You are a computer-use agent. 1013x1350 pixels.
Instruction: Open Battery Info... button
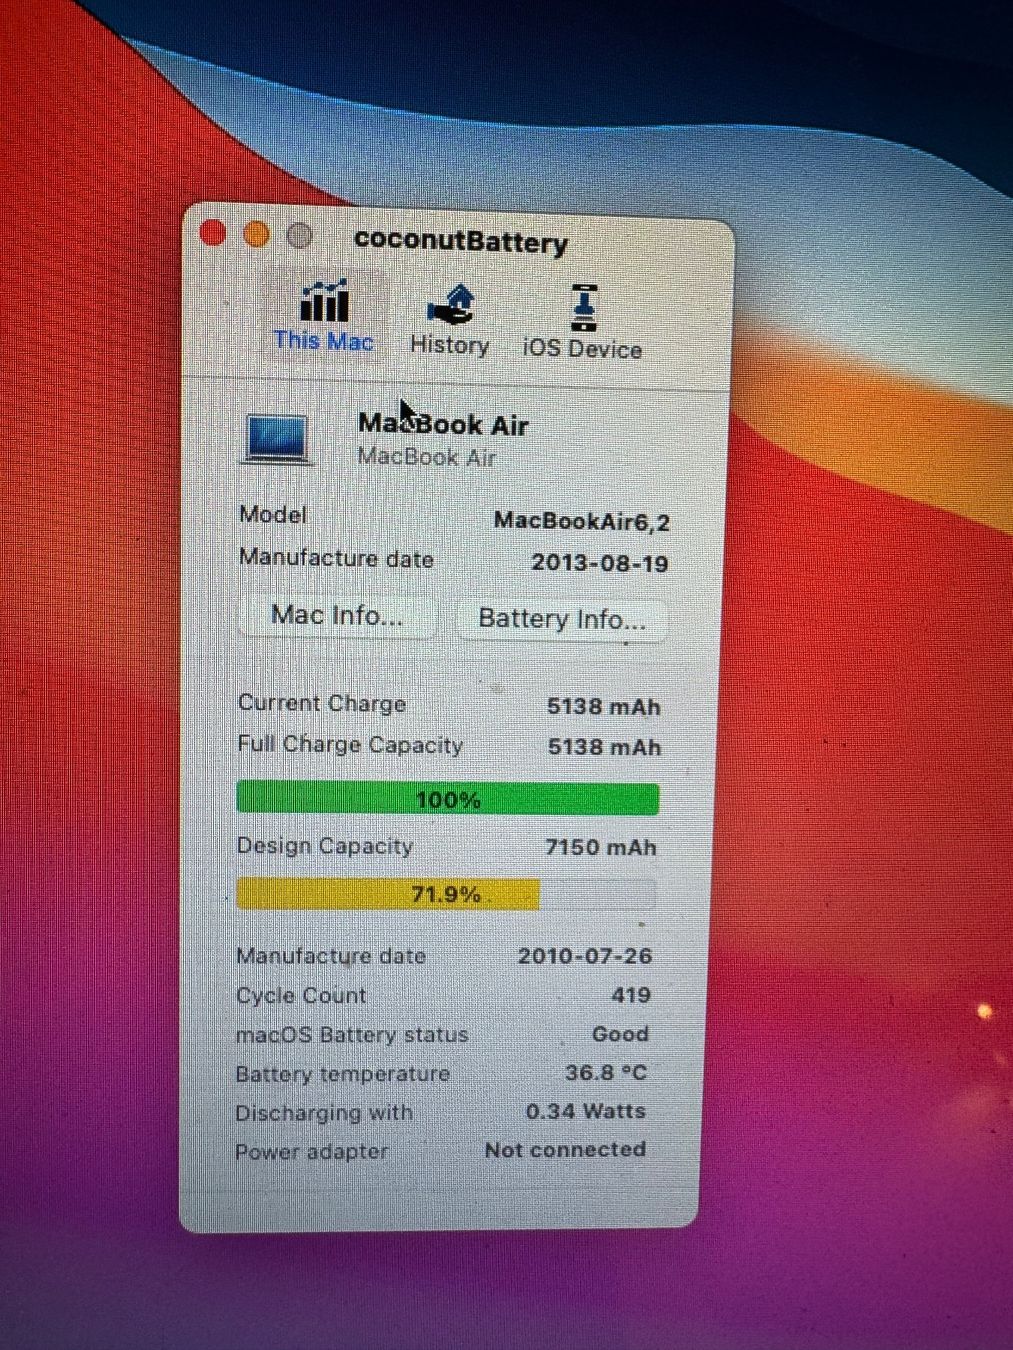click(561, 619)
